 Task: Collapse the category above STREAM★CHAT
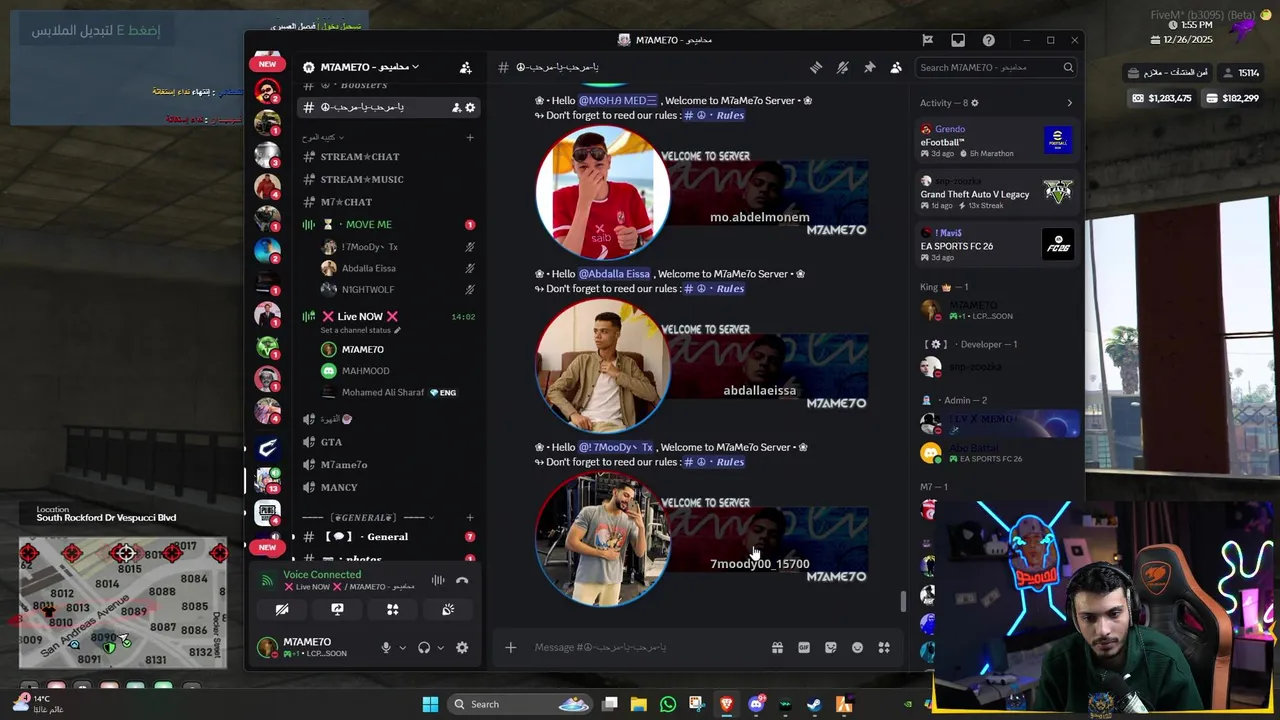pyautogui.click(x=323, y=137)
